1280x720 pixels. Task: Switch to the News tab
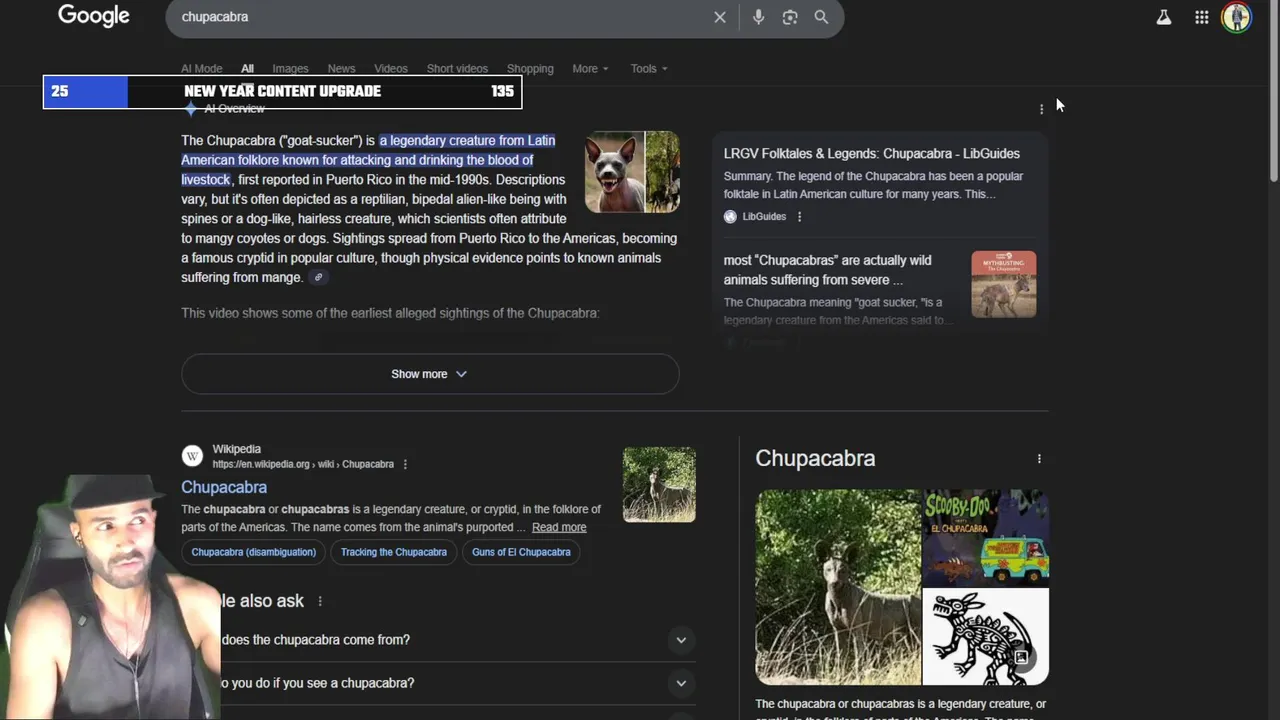coord(341,69)
